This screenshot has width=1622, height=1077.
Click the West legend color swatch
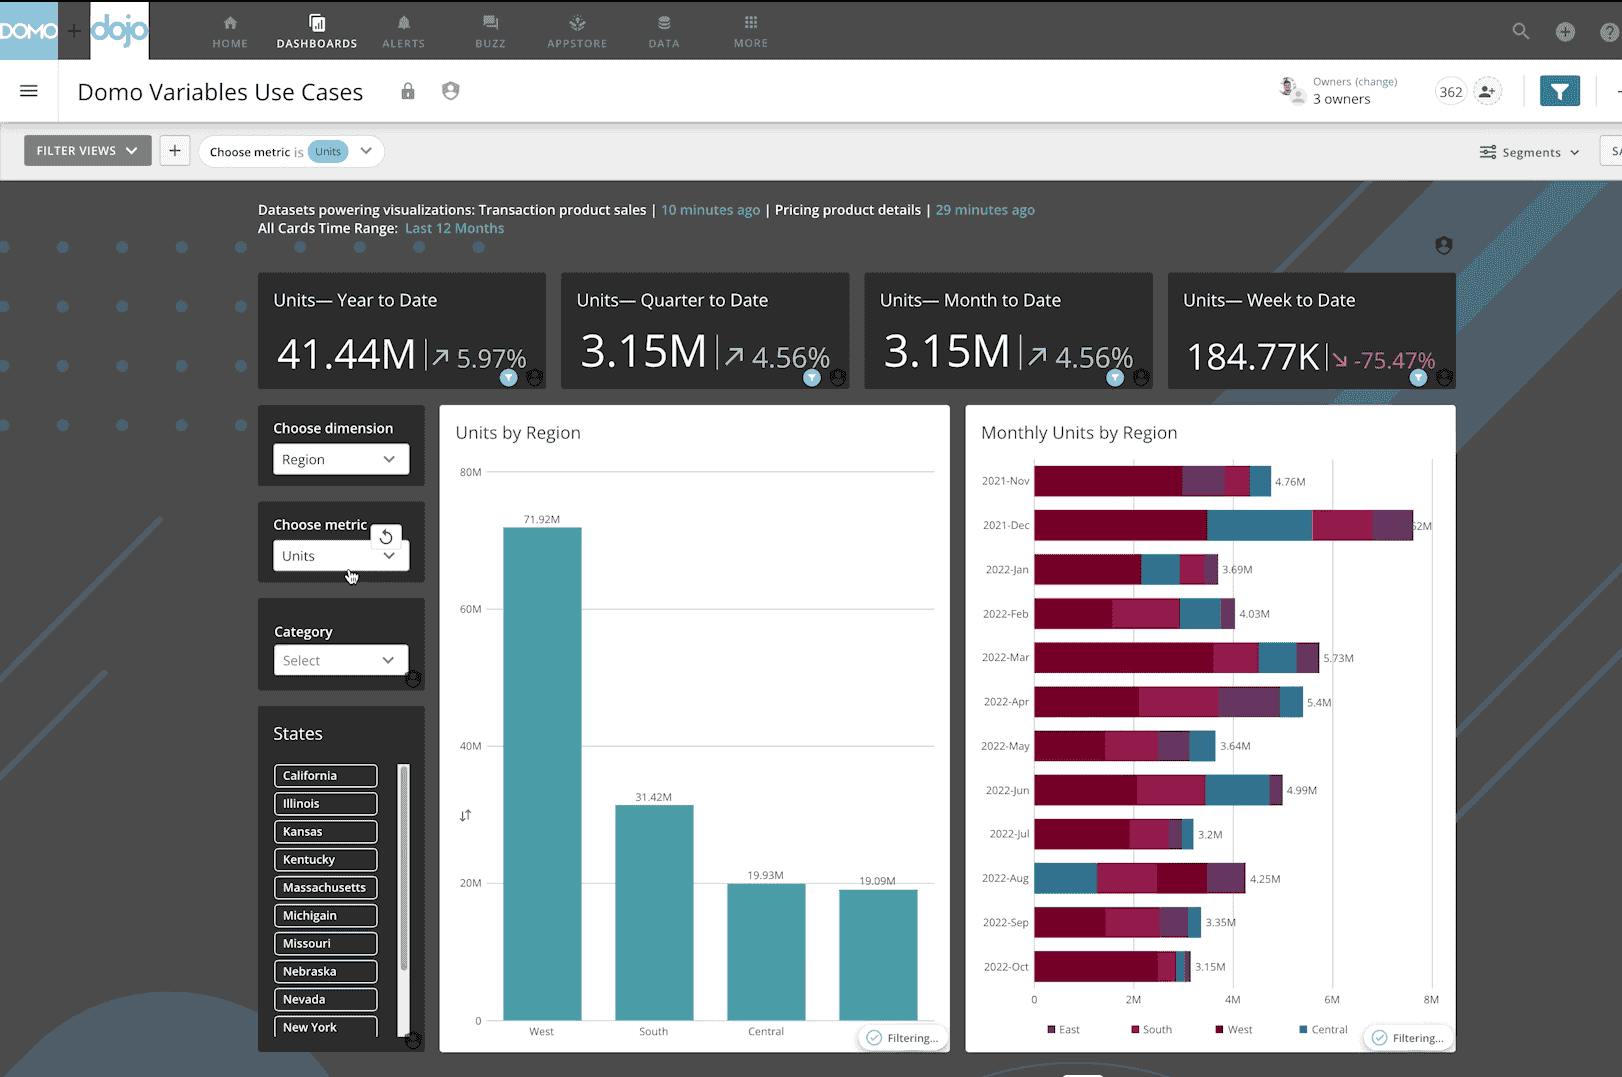(x=1219, y=1030)
